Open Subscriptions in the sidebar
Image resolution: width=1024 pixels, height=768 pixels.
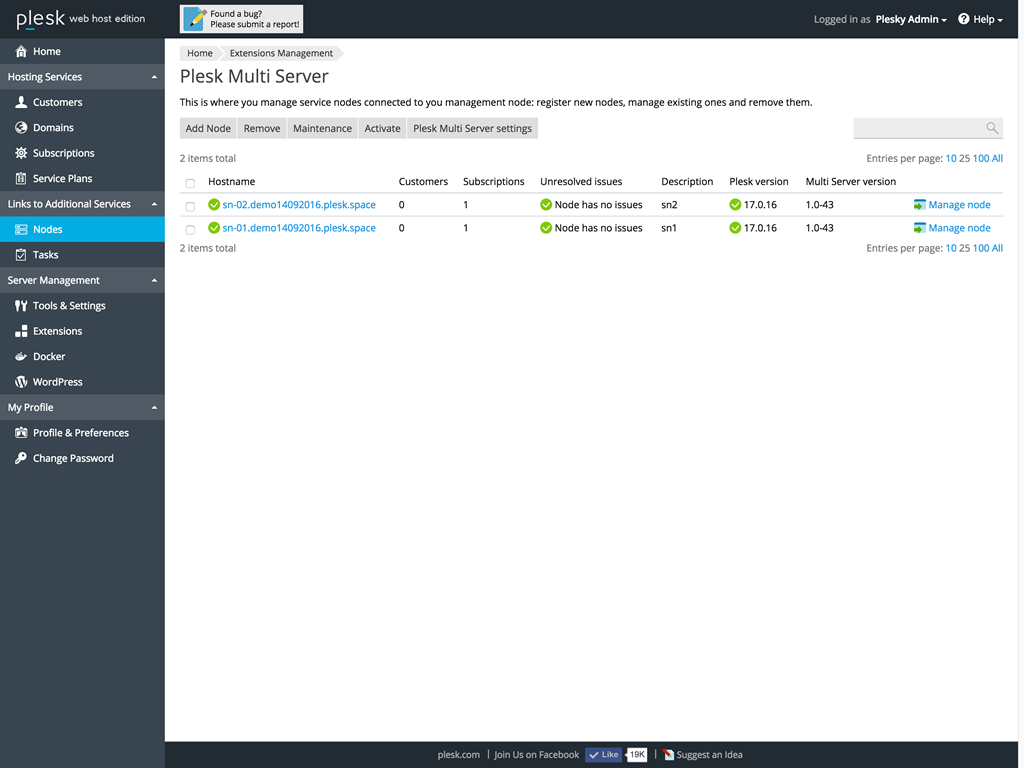(x=63, y=153)
